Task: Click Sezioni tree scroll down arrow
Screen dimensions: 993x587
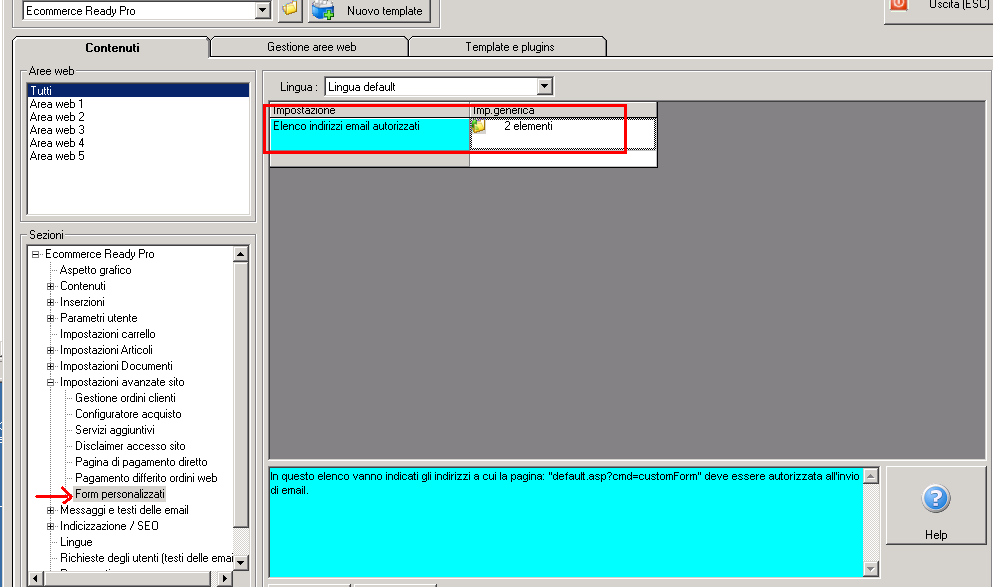Action: pos(241,562)
